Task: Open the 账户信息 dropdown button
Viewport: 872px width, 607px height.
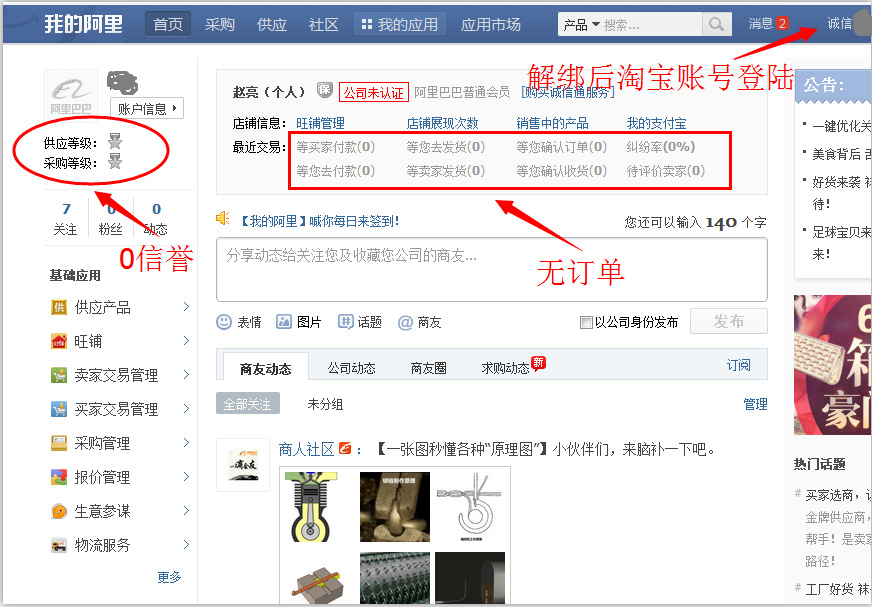Action: pyautogui.click(x=147, y=108)
